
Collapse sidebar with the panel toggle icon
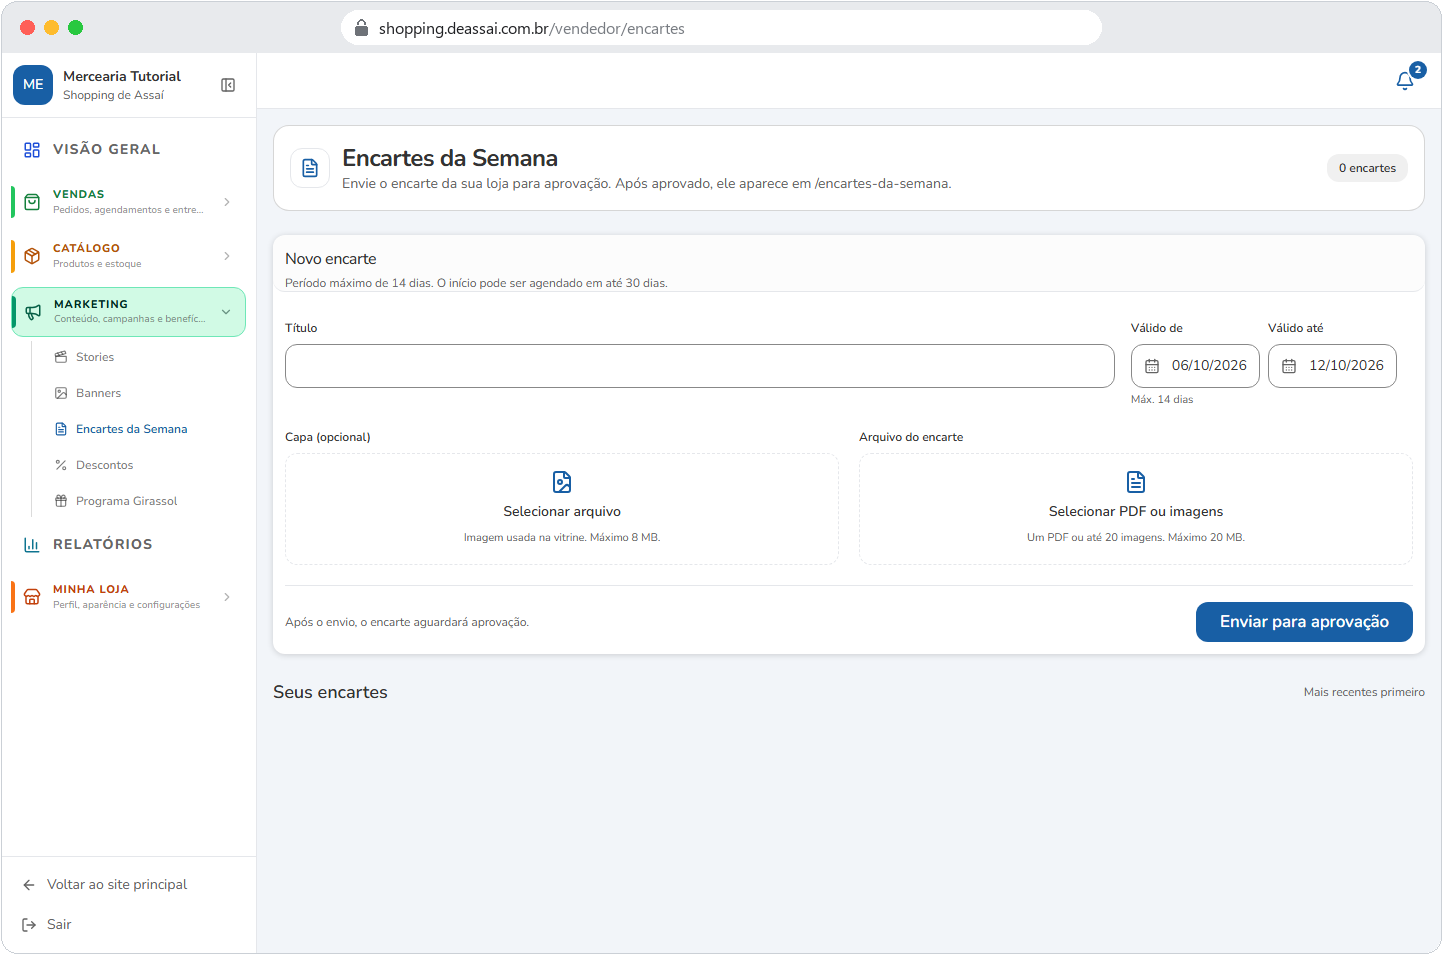coord(228,85)
